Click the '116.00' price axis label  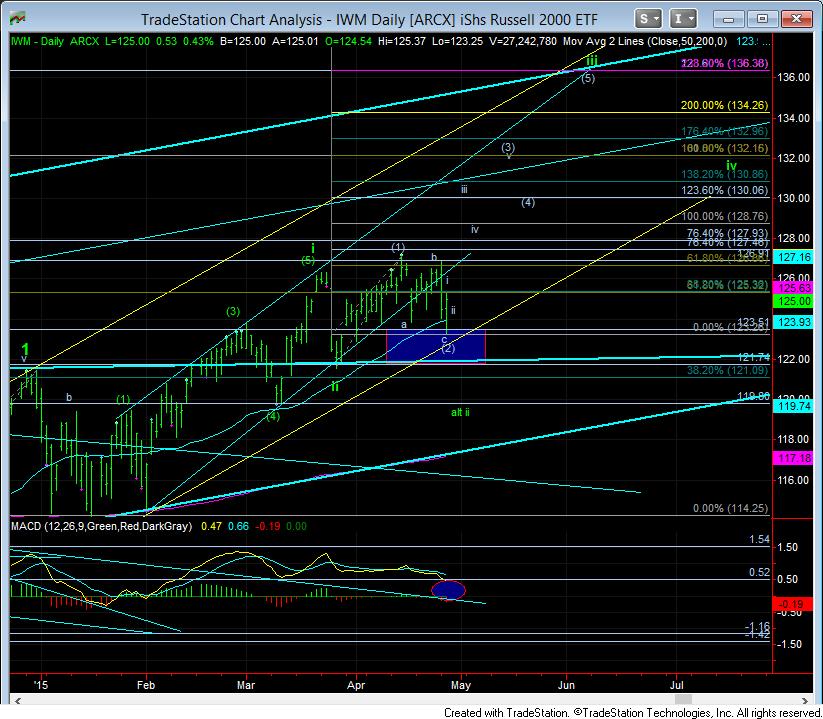(794, 480)
